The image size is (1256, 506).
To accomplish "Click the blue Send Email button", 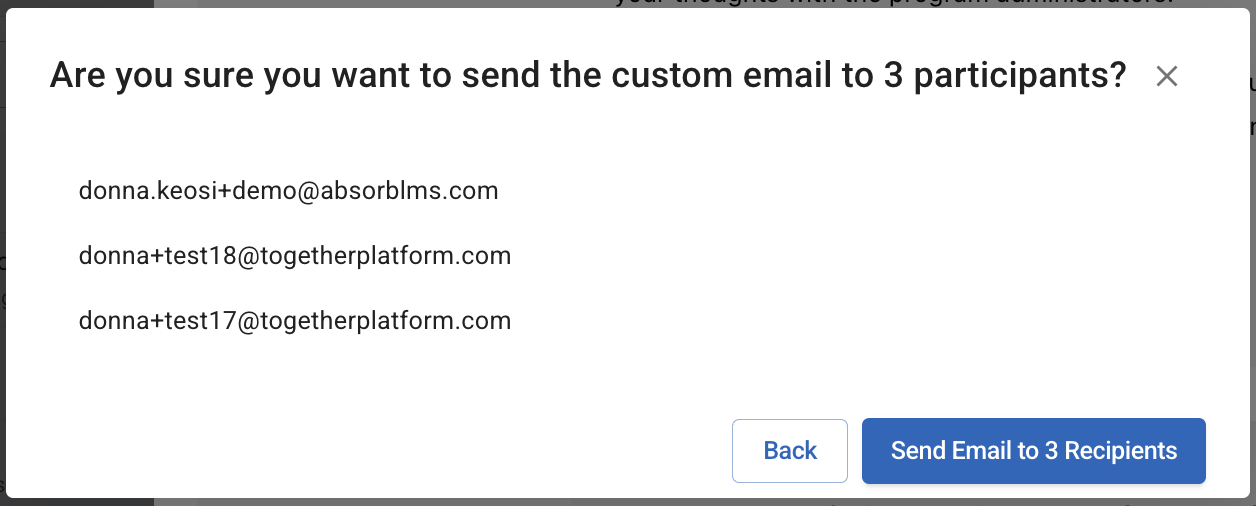I will (x=1033, y=451).
